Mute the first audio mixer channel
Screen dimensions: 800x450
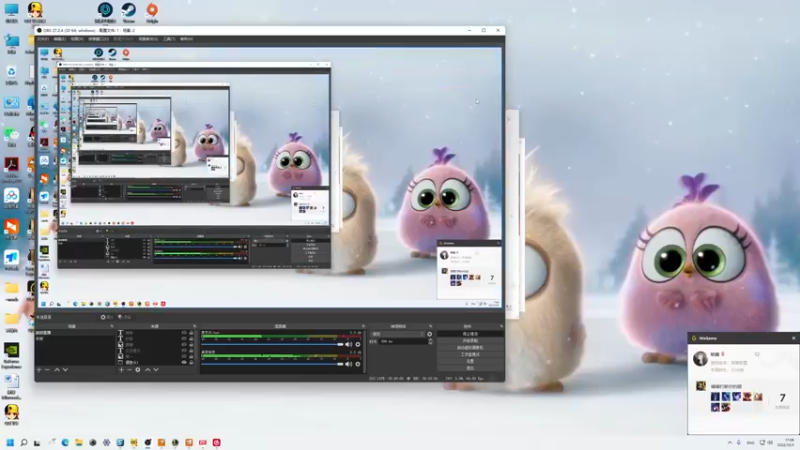349,344
